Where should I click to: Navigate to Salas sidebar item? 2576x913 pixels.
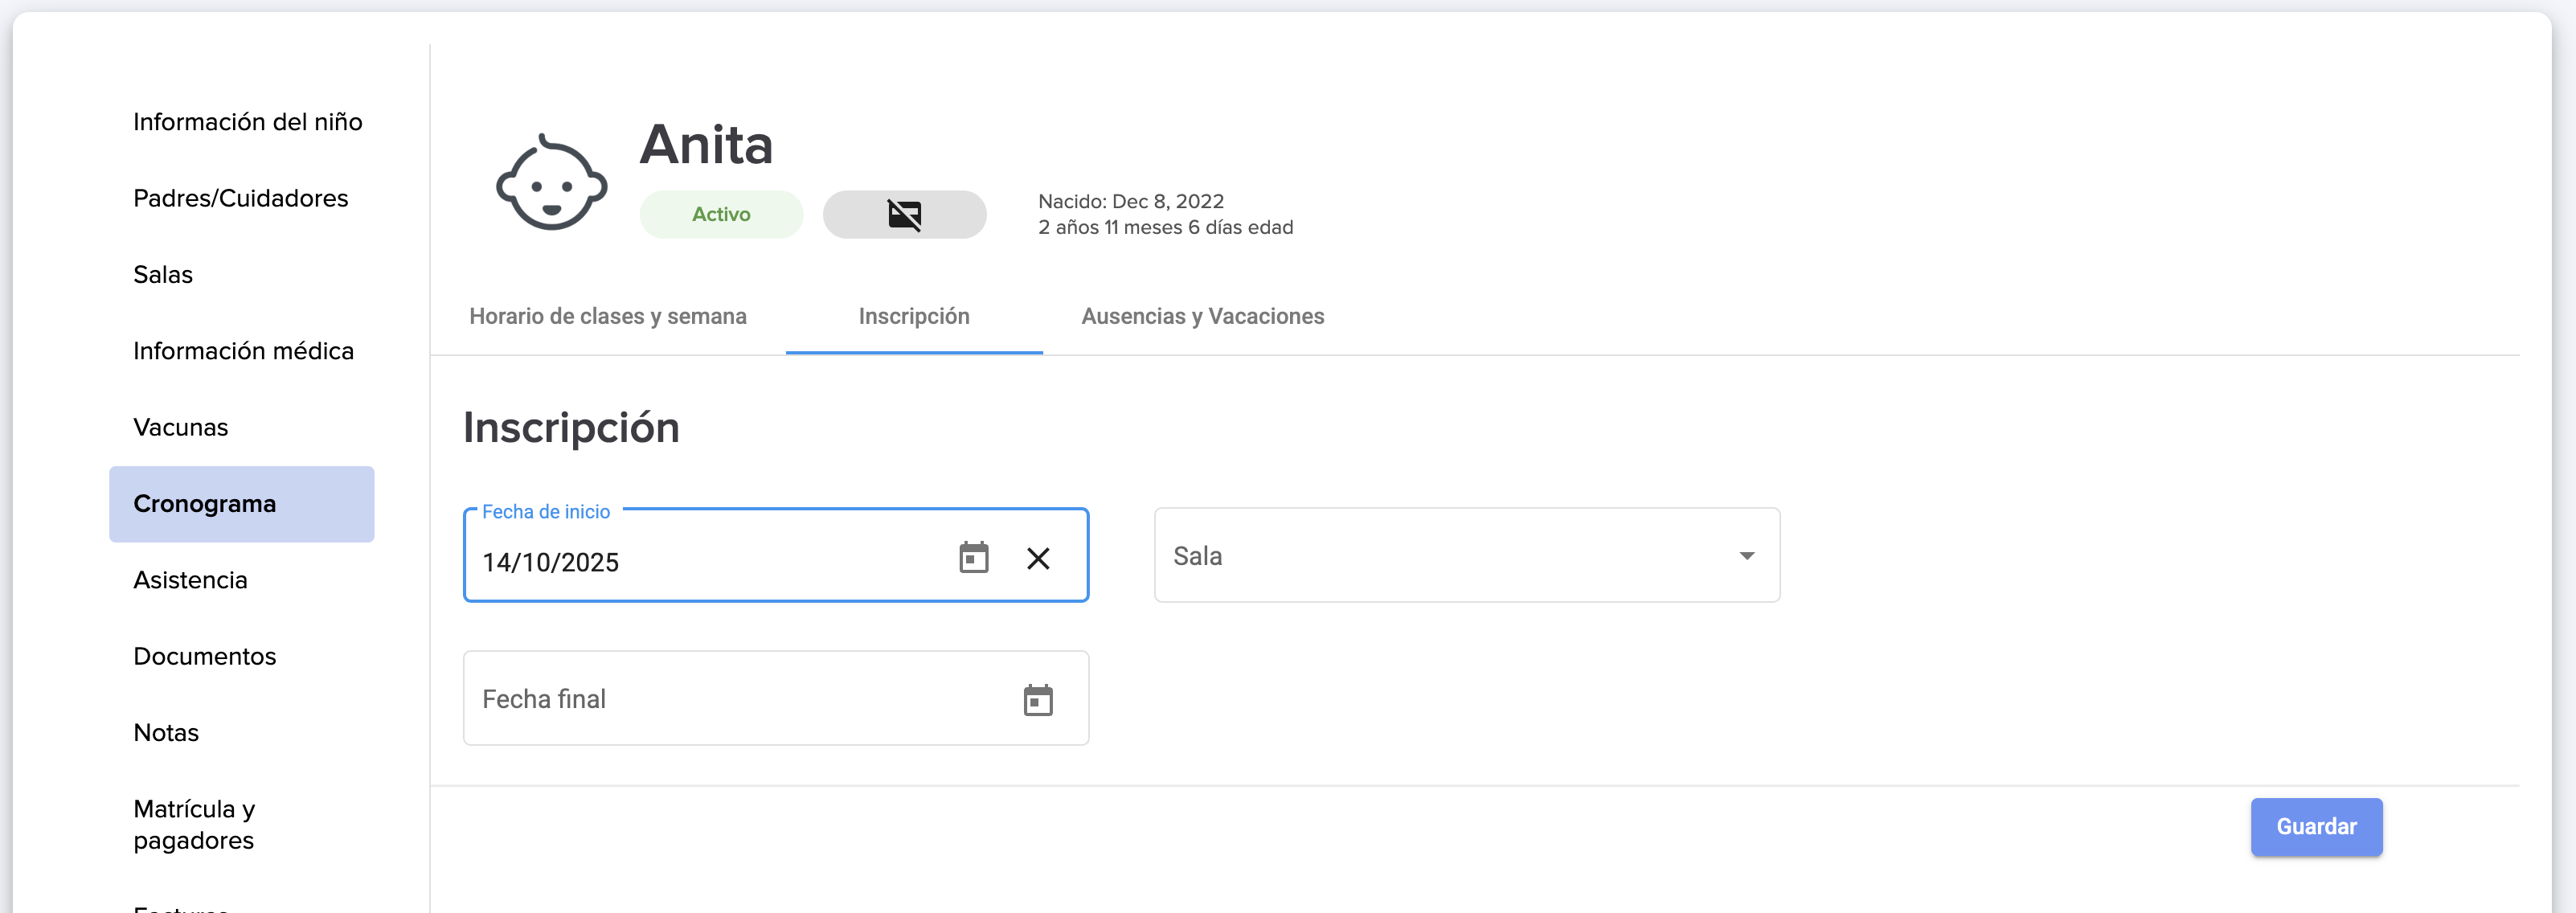(x=163, y=275)
